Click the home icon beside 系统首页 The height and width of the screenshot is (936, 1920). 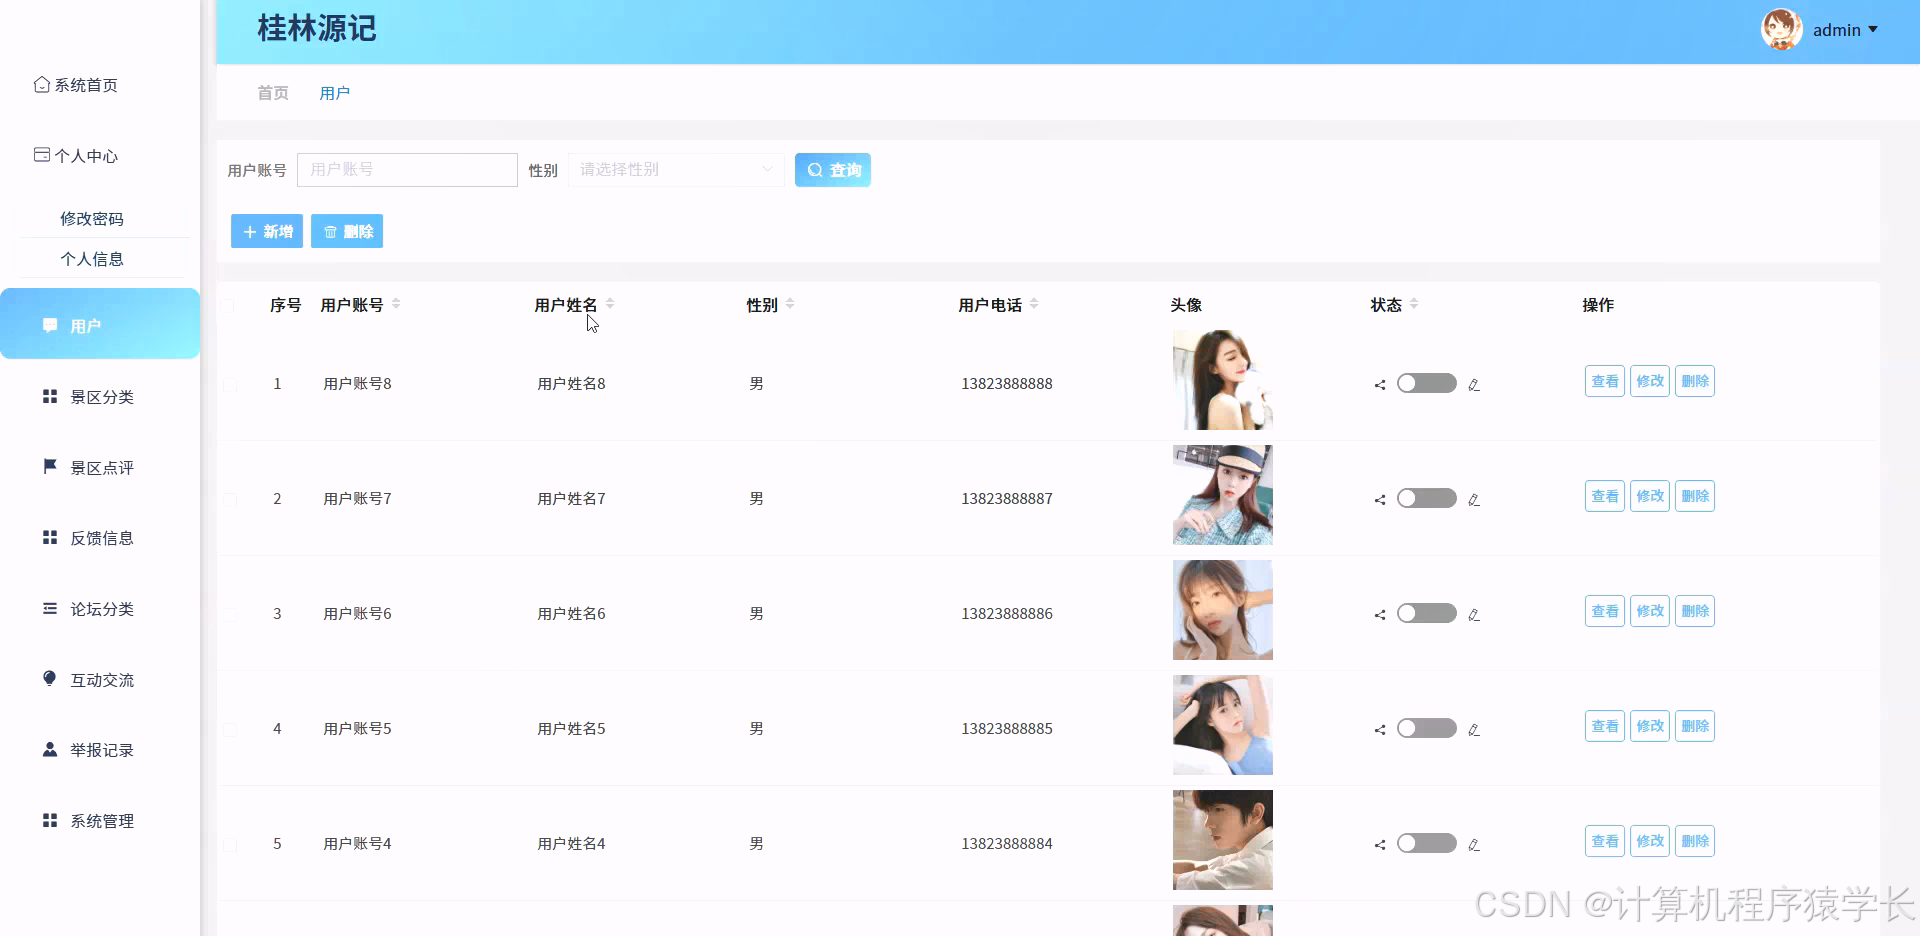pyautogui.click(x=42, y=85)
